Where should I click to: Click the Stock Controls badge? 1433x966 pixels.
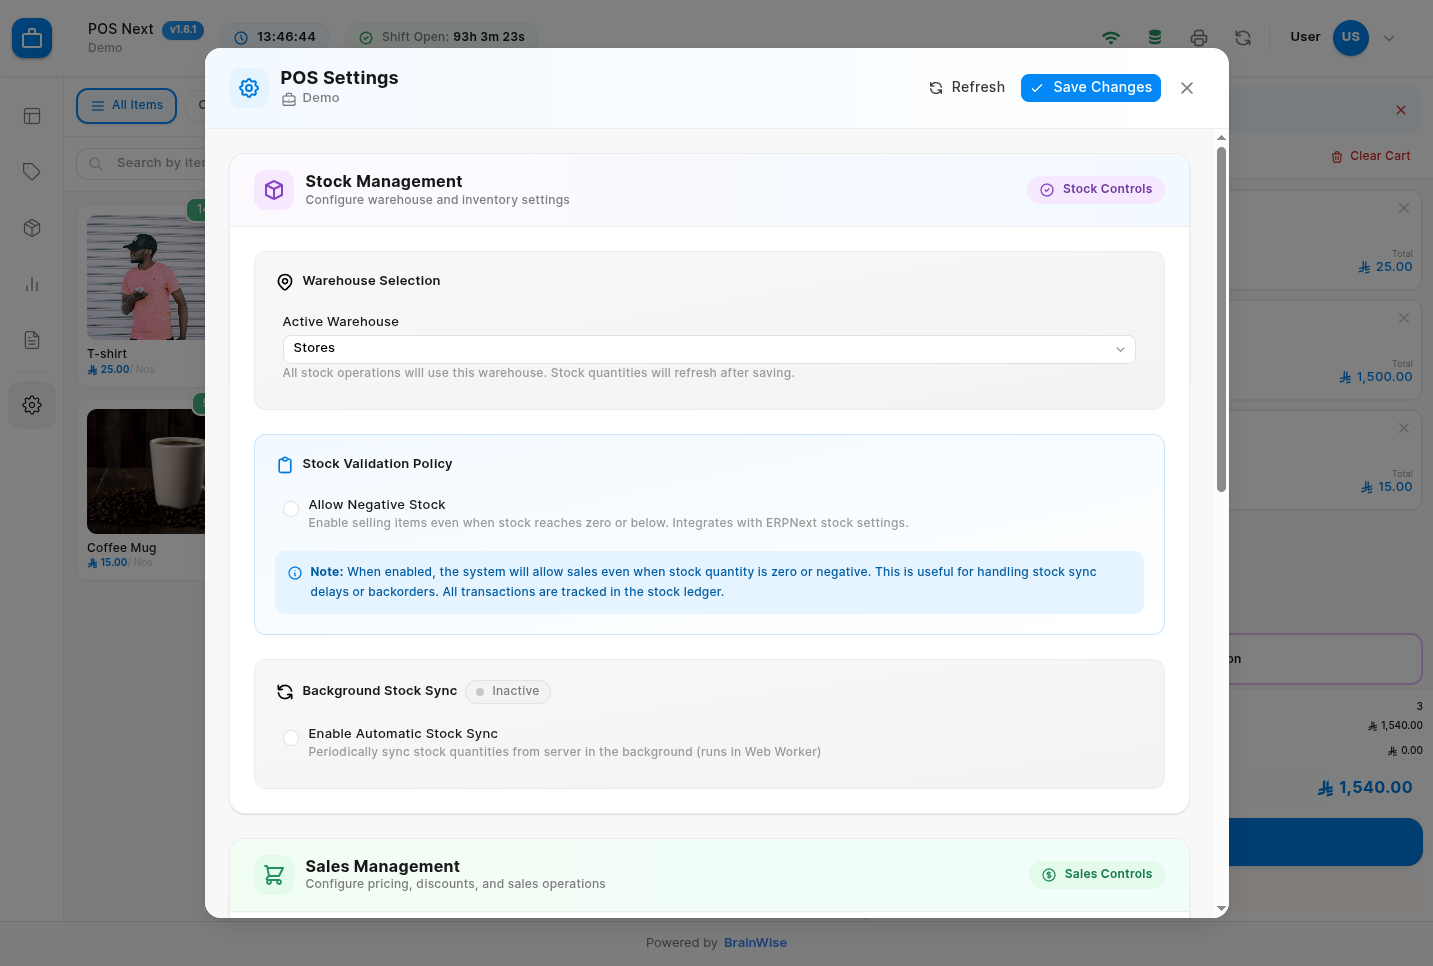tap(1096, 190)
